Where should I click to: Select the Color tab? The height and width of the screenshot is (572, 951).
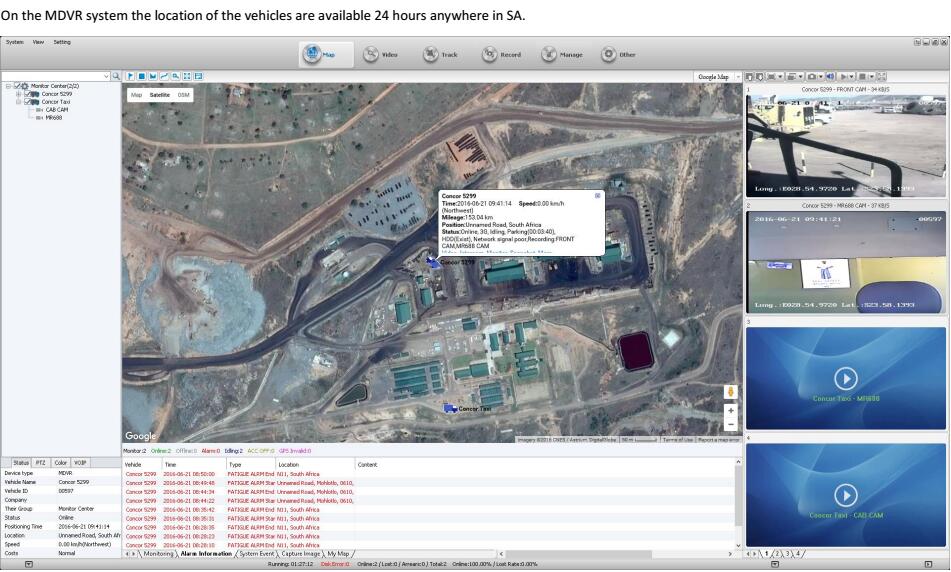60,462
